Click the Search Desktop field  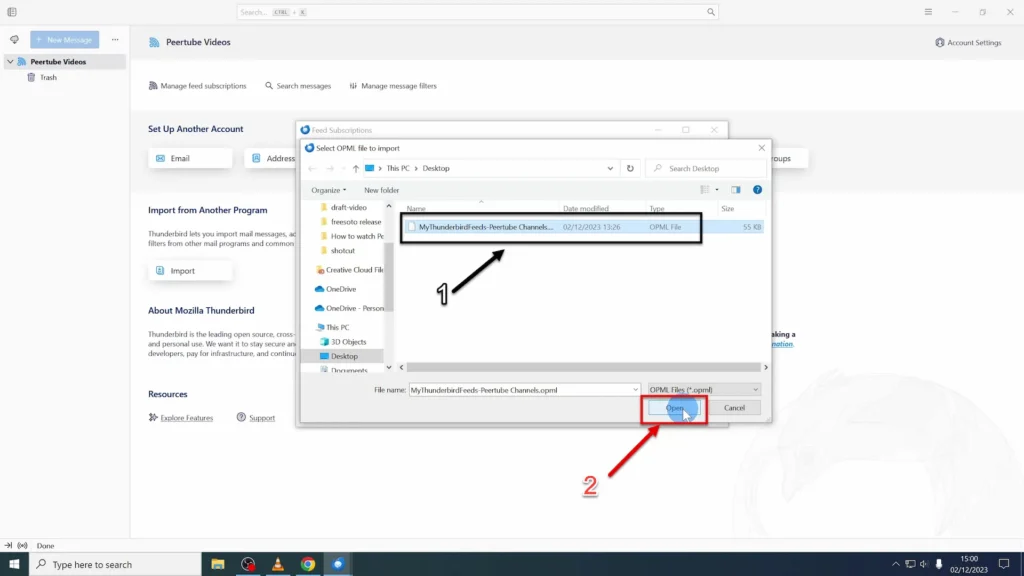tap(705, 168)
